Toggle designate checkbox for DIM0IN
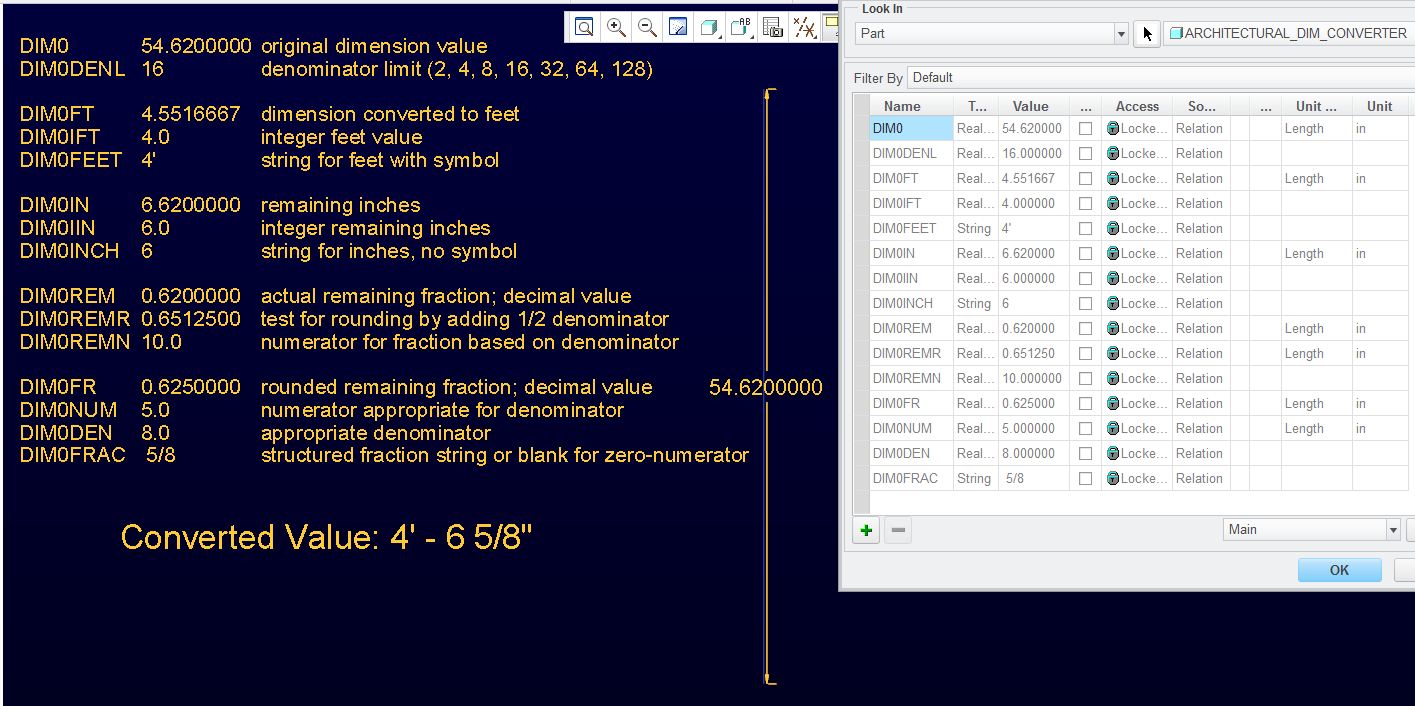Image resolution: width=1415 pixels, height=706 pixels. [1085, 253]
